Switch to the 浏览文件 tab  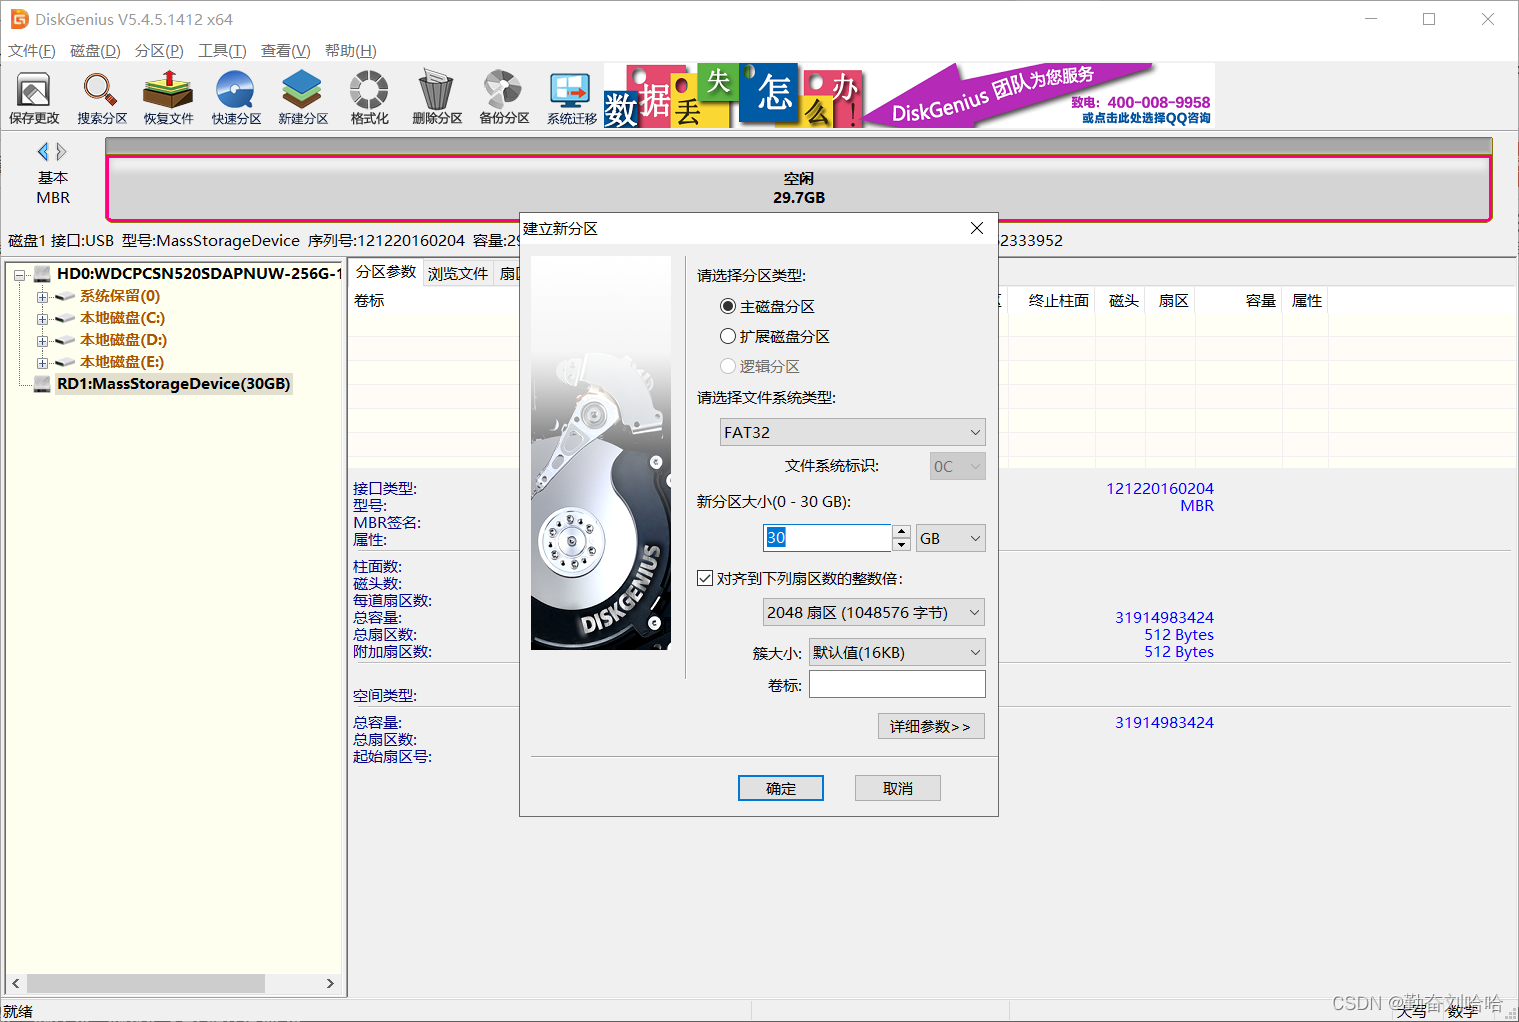458,273
